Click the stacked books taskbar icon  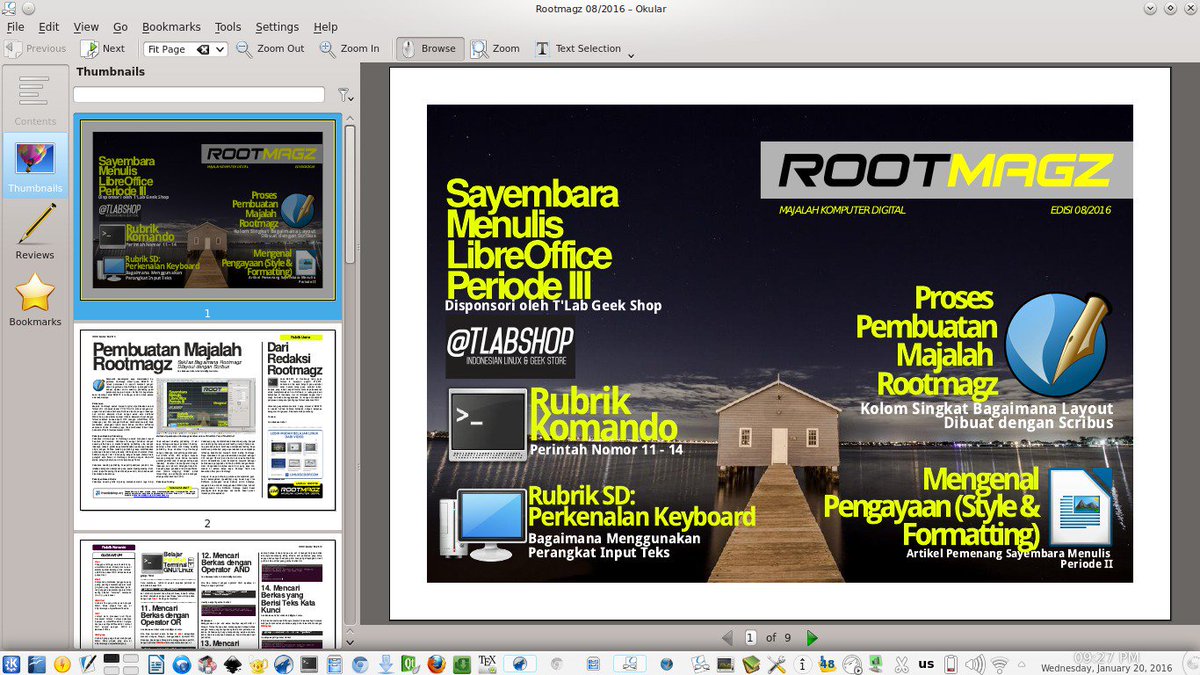pos(750,664)
